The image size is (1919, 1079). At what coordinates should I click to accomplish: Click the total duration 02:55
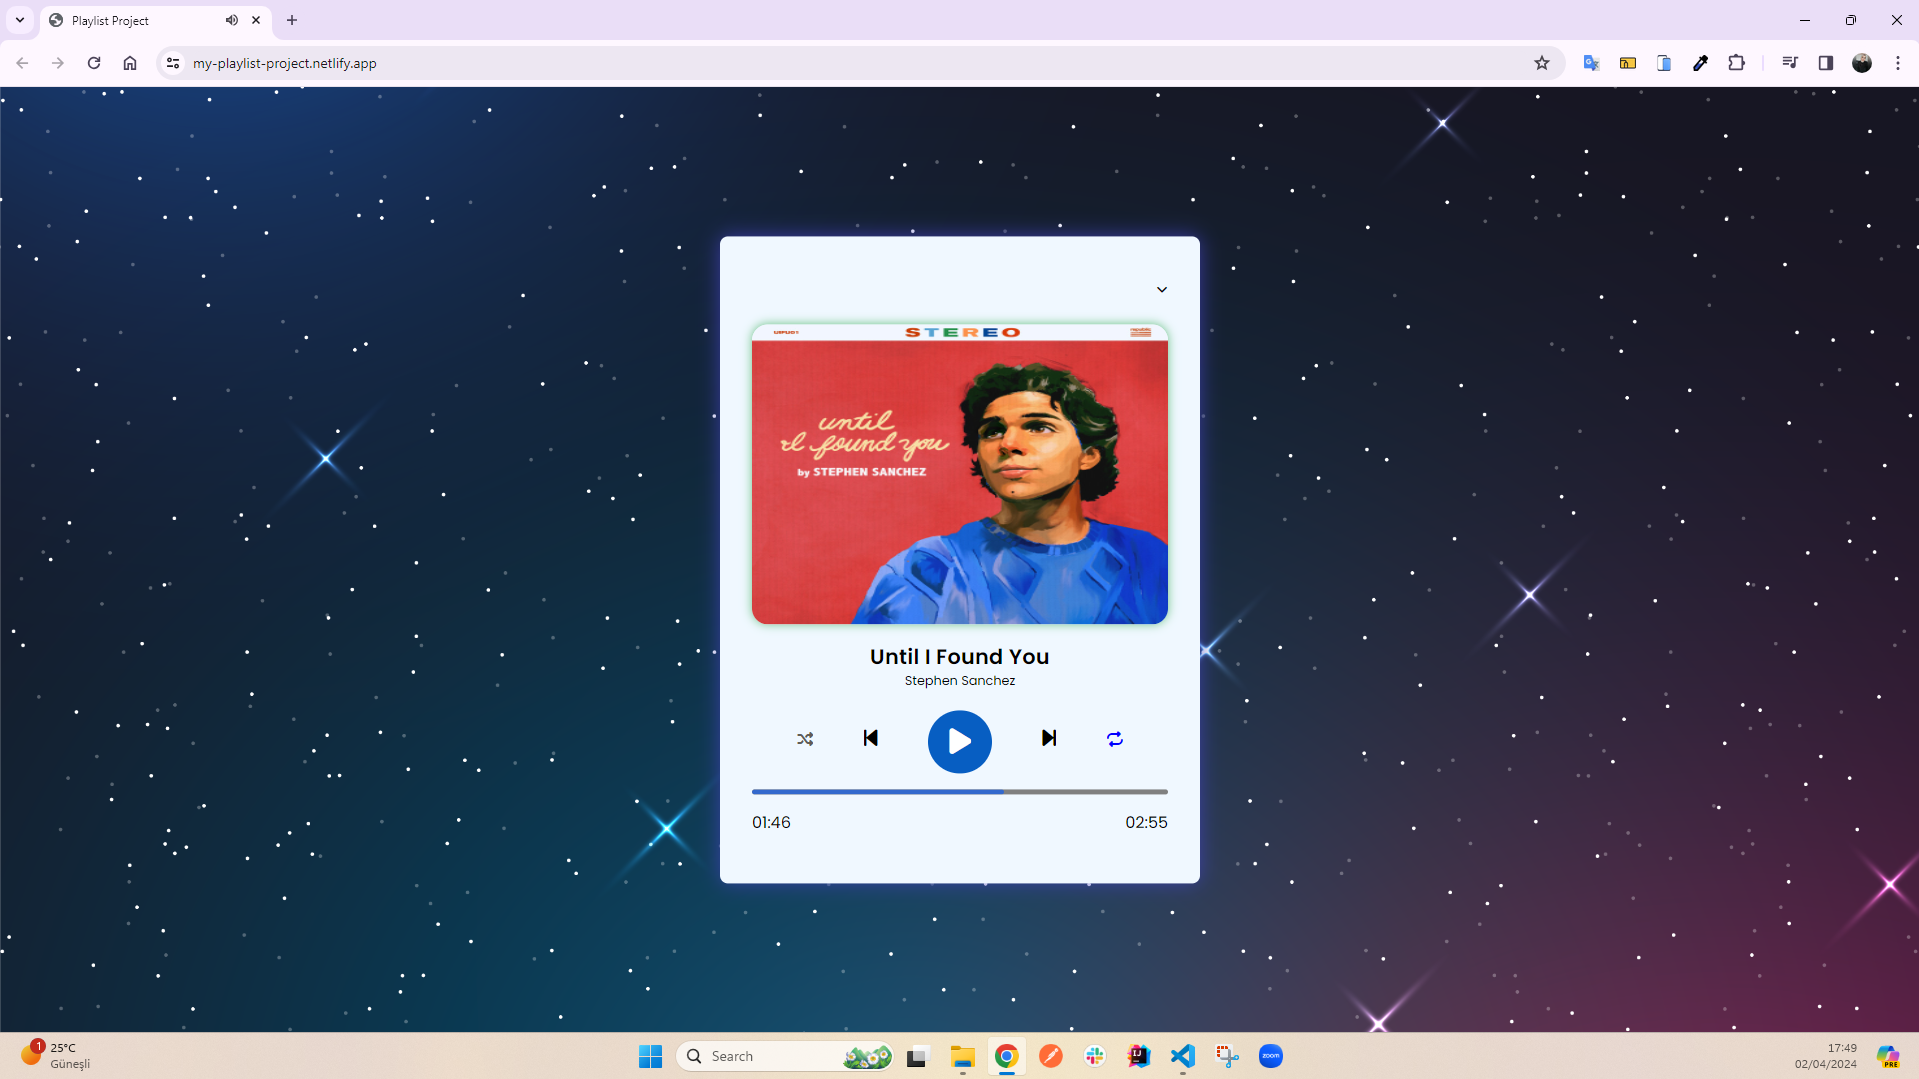[1146, 822]
